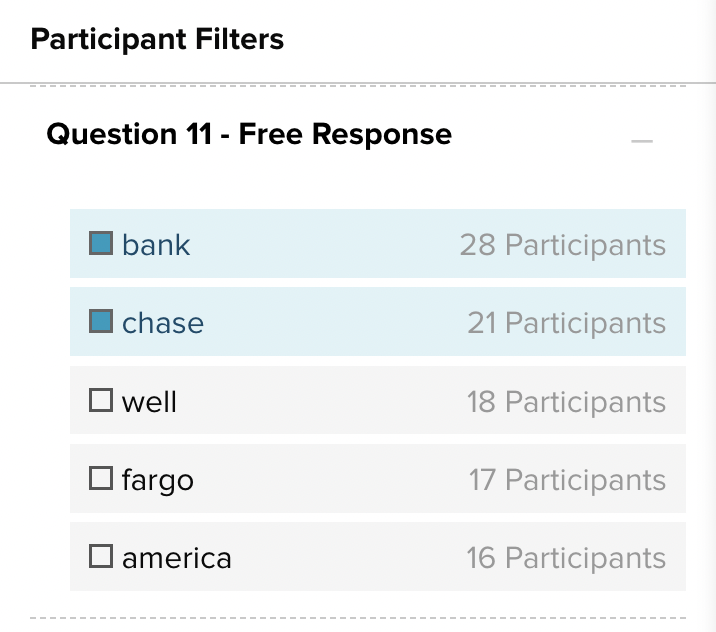Click the well keyword label
Viewport: 716px width, 632px height.
click(x=149, y=402)
